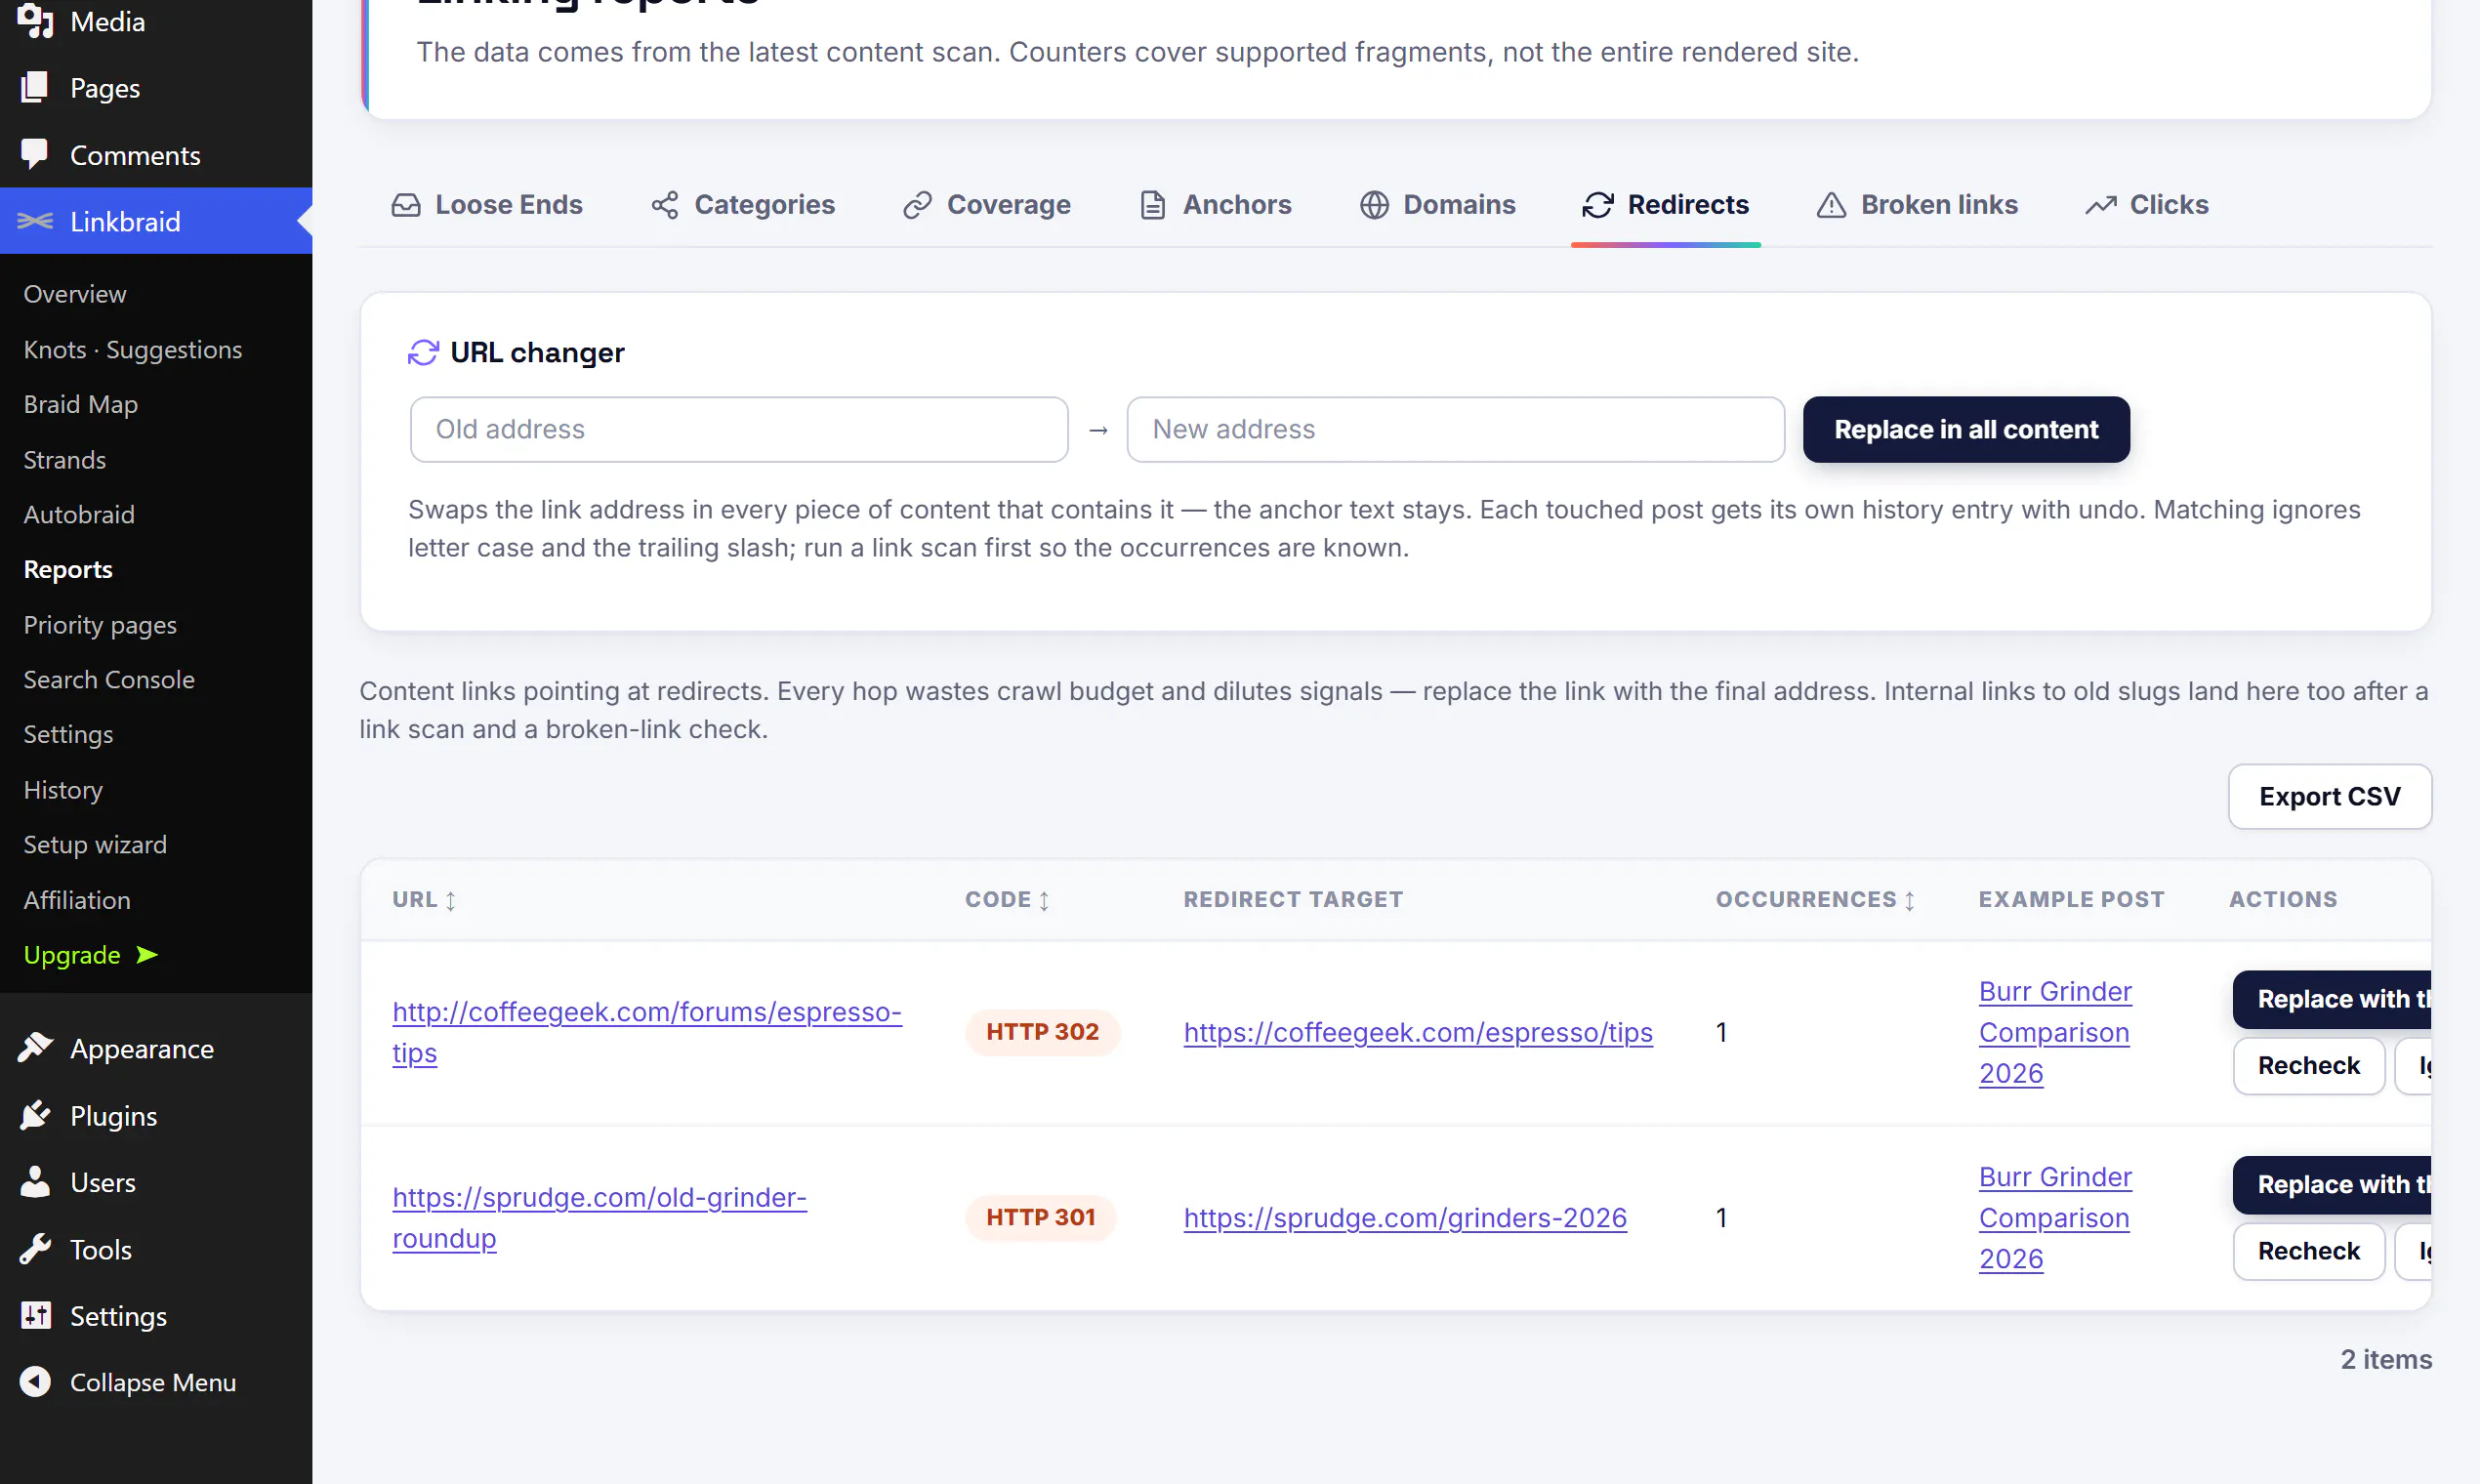Viewport: 2480px width, 1484px height.
Task: Open the Clicks tab
Action: [2146, 204]
